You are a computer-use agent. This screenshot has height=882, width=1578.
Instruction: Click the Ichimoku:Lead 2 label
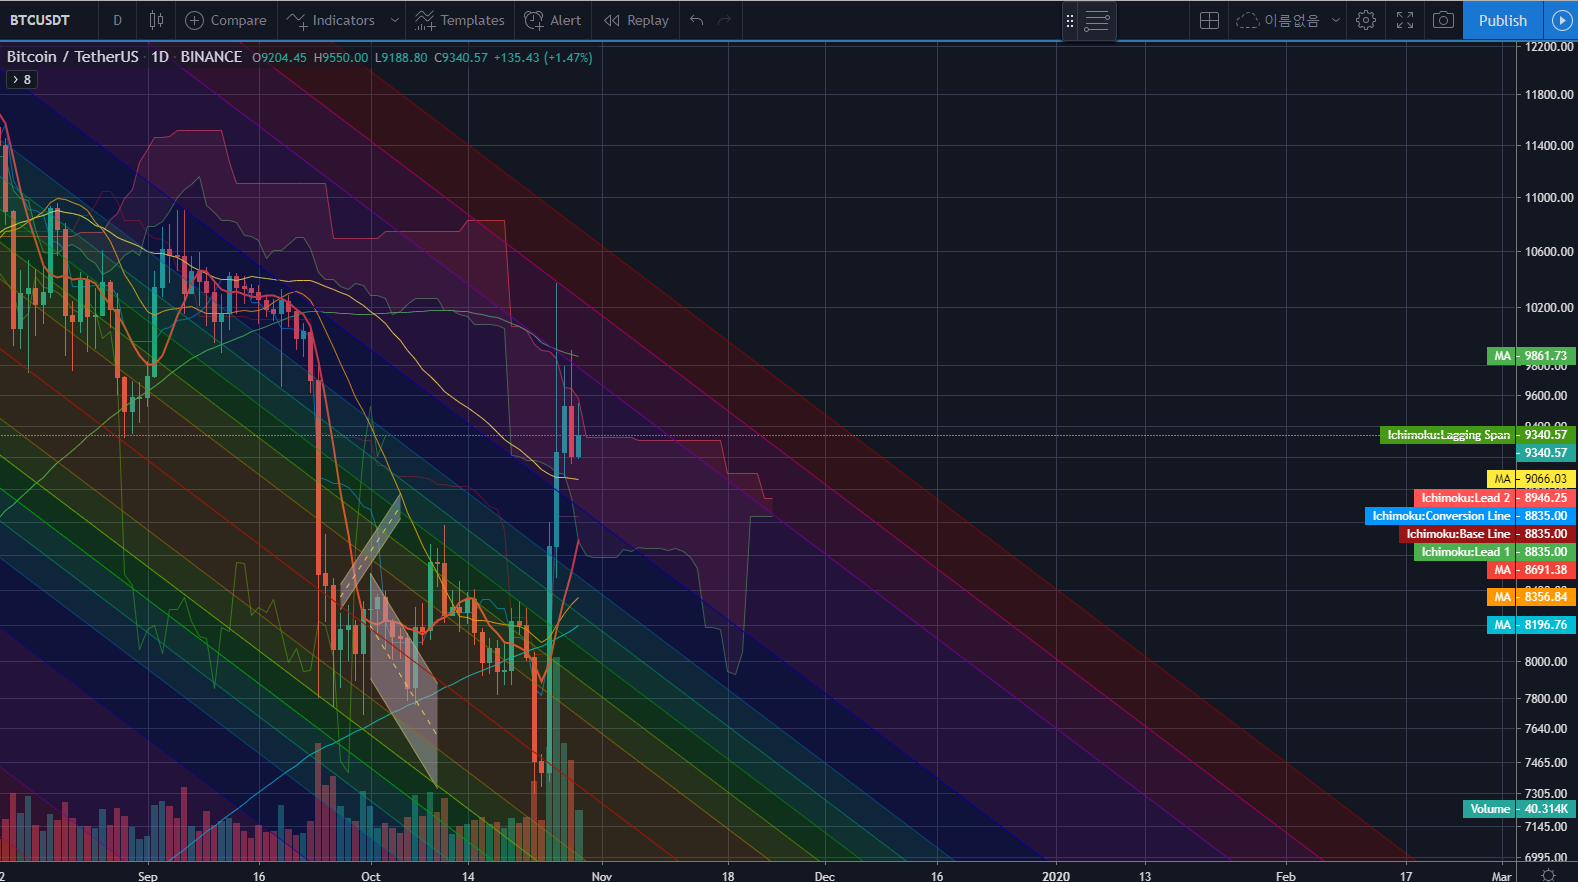pyautogui.click(x=1465, y=498)
